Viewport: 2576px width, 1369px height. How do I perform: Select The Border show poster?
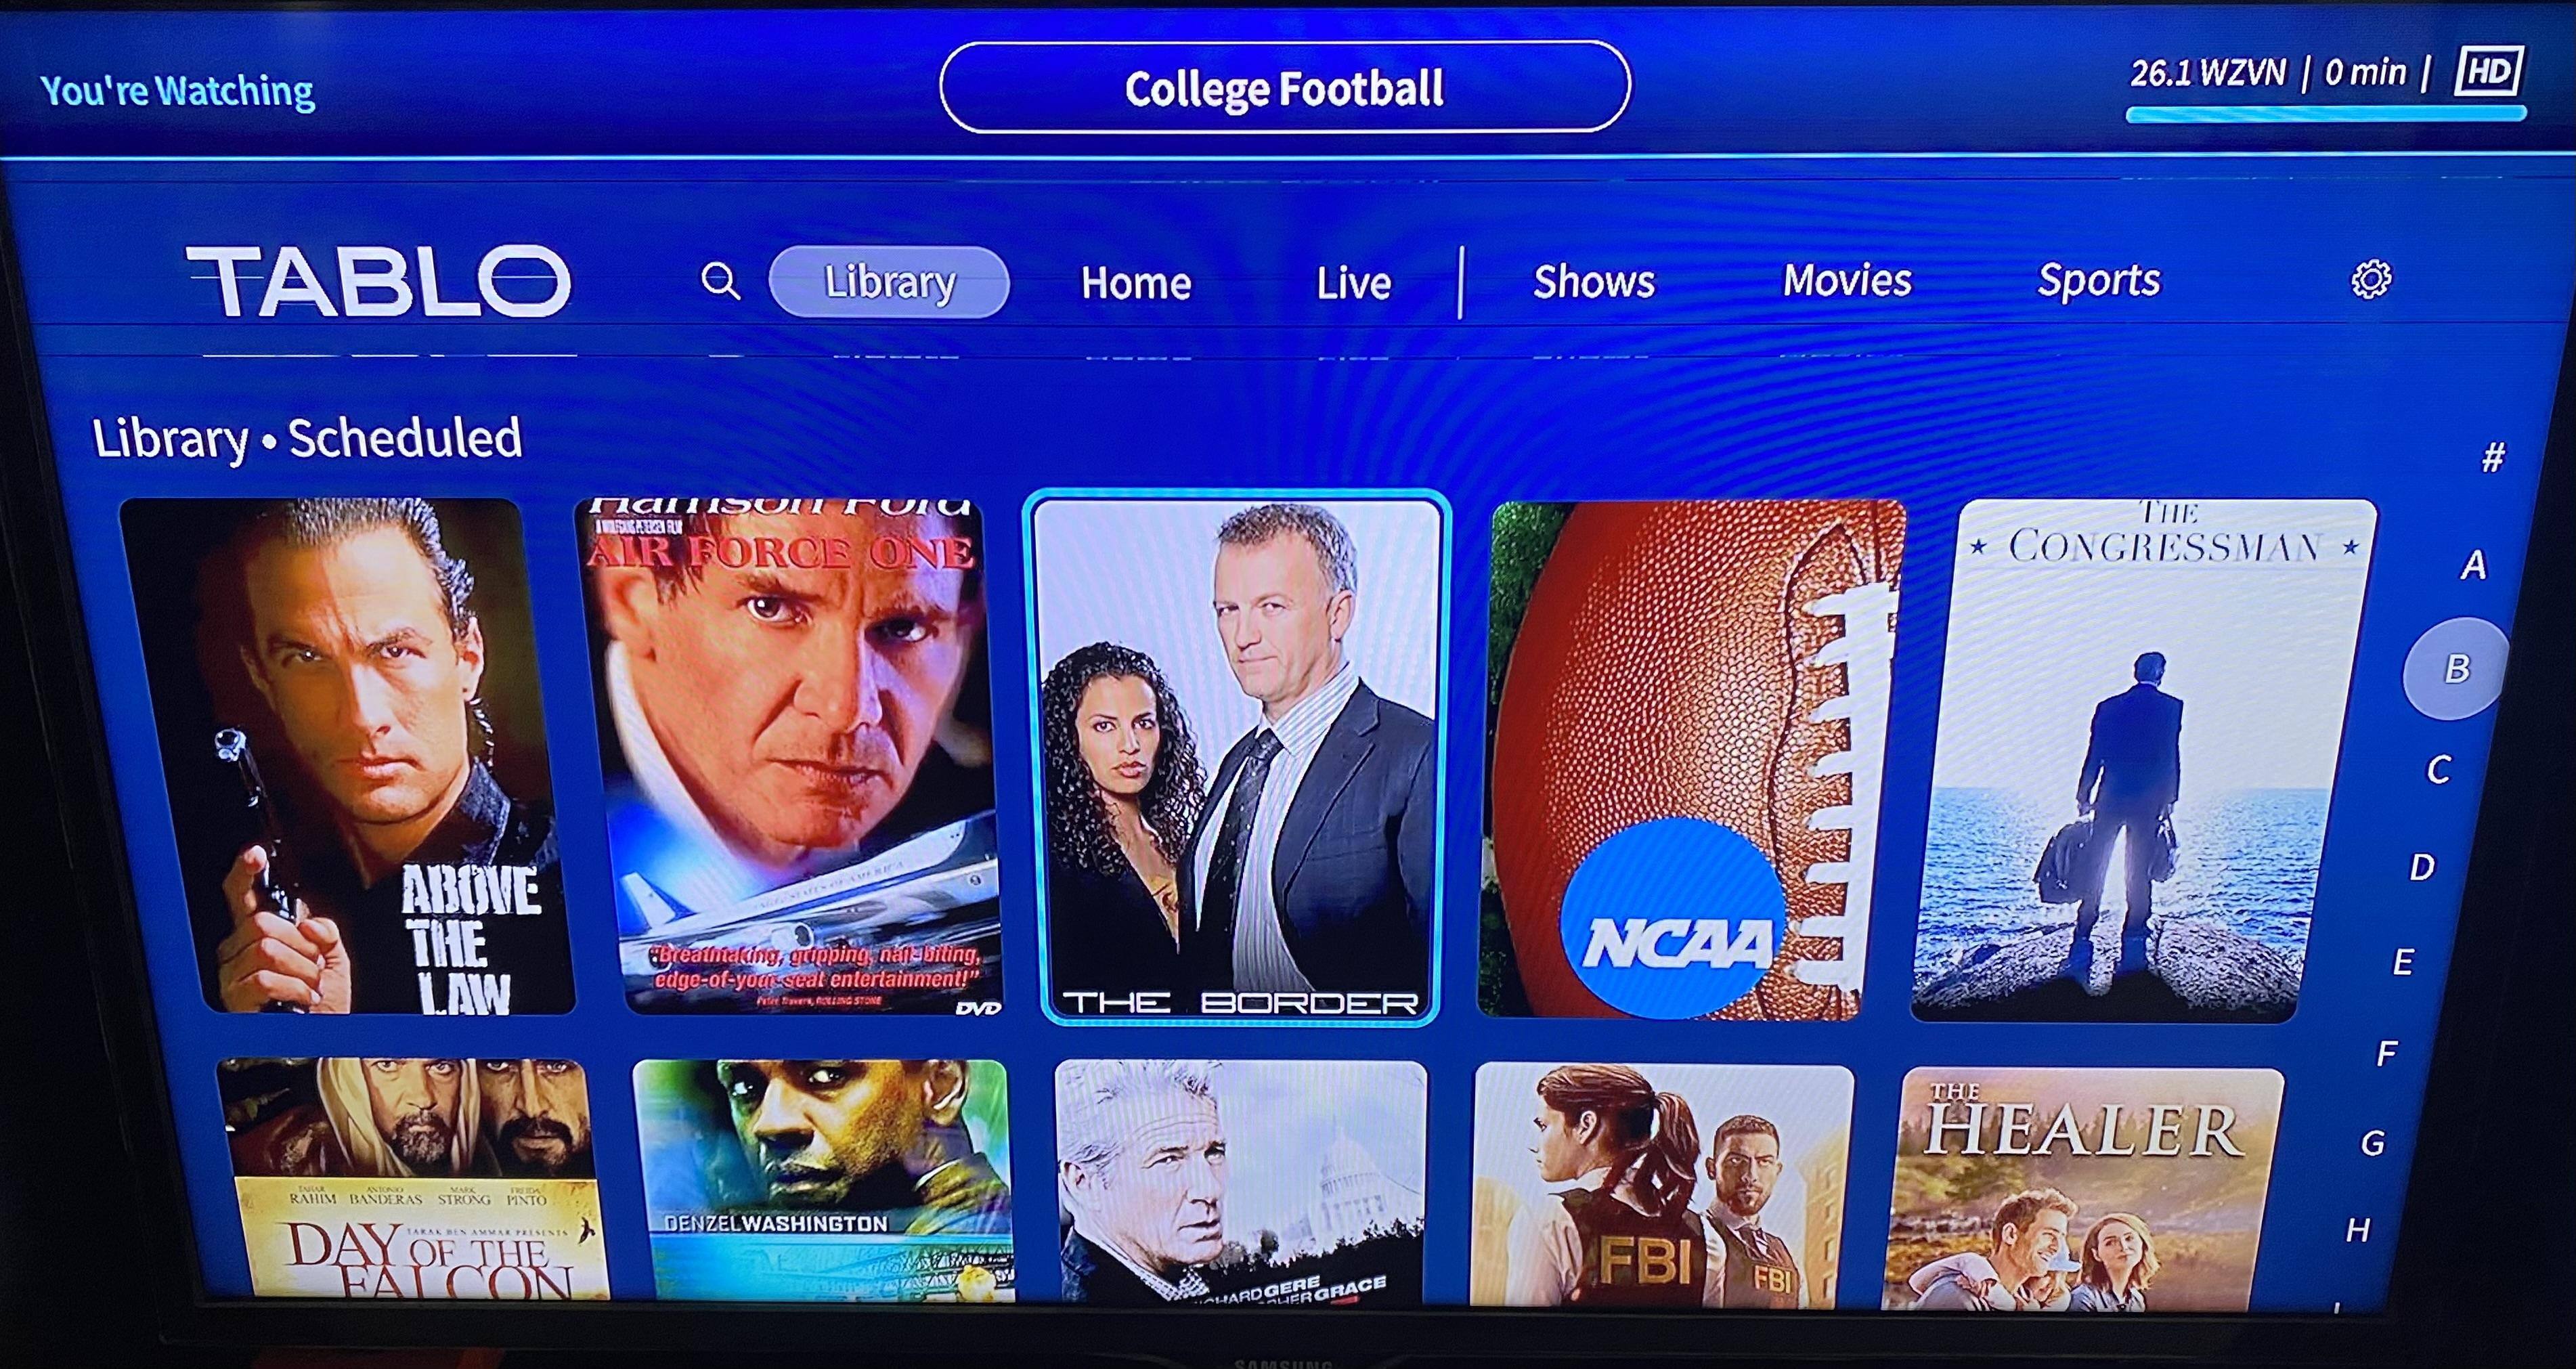[x=1238, y=758]
